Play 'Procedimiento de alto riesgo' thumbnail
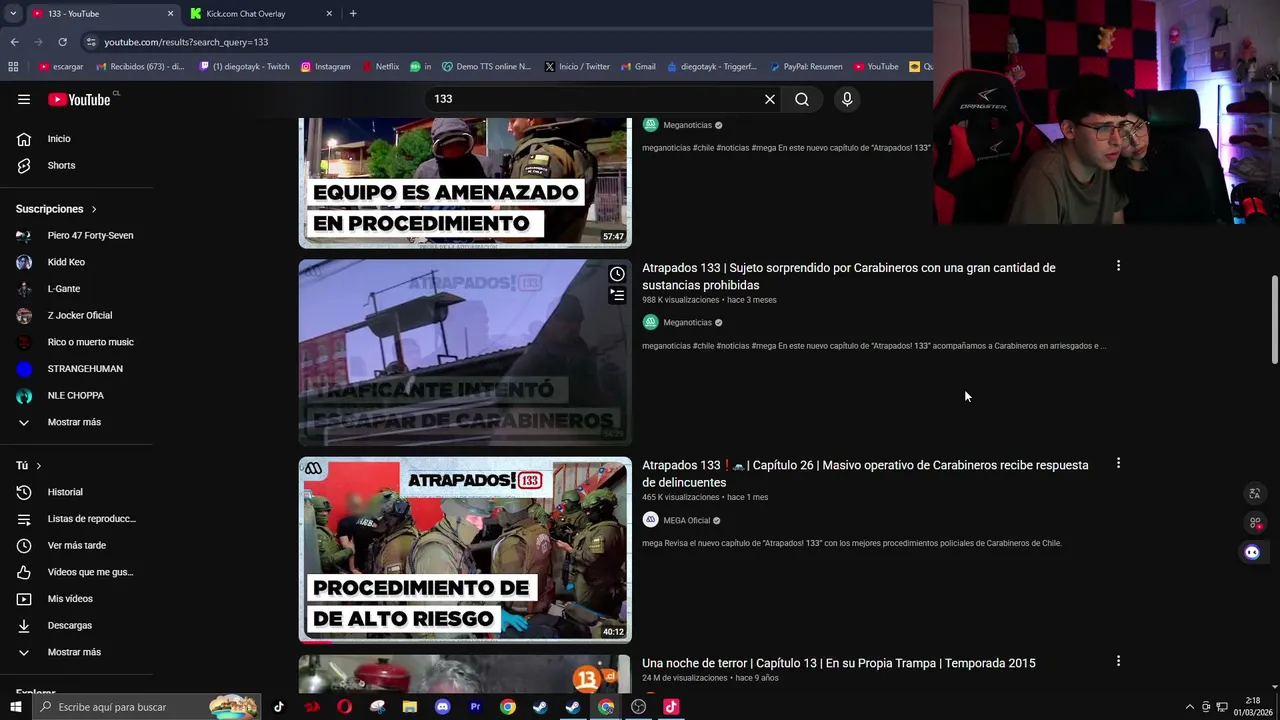This screenshot has height=720, width=1280. coord(465,550)
